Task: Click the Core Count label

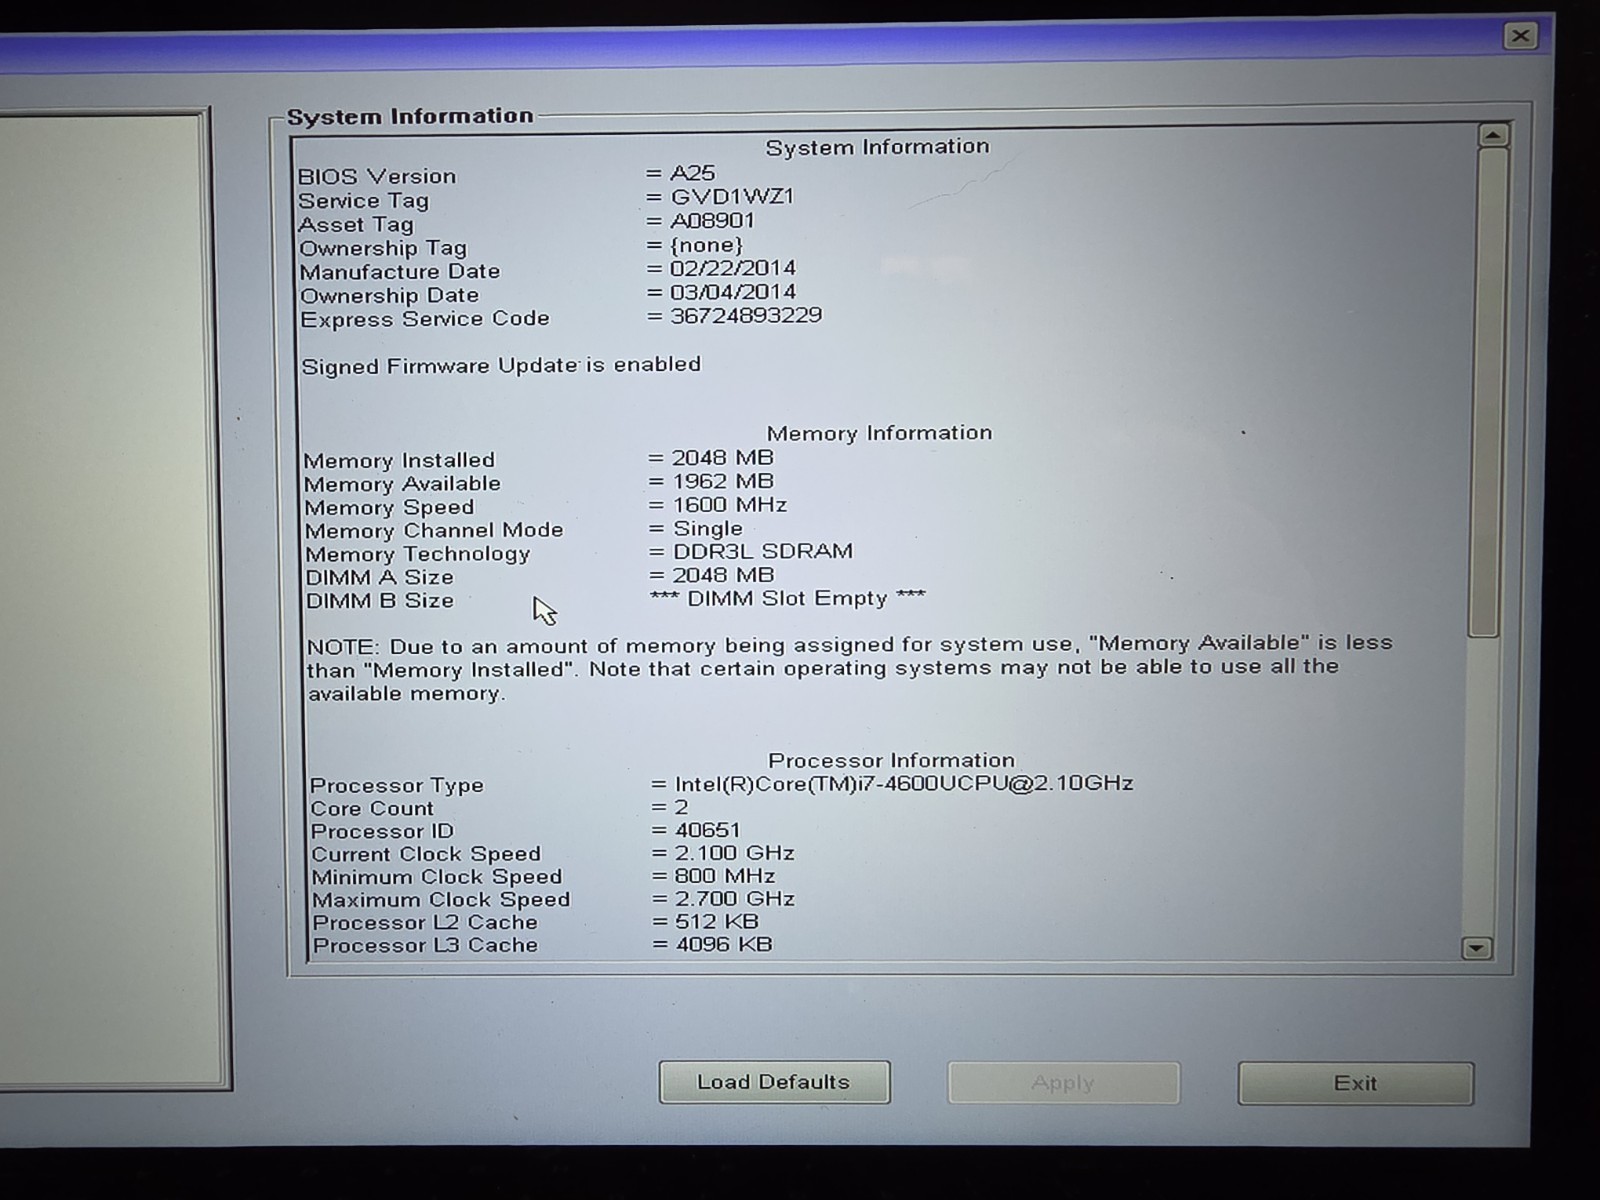Action: click(372, 808)
